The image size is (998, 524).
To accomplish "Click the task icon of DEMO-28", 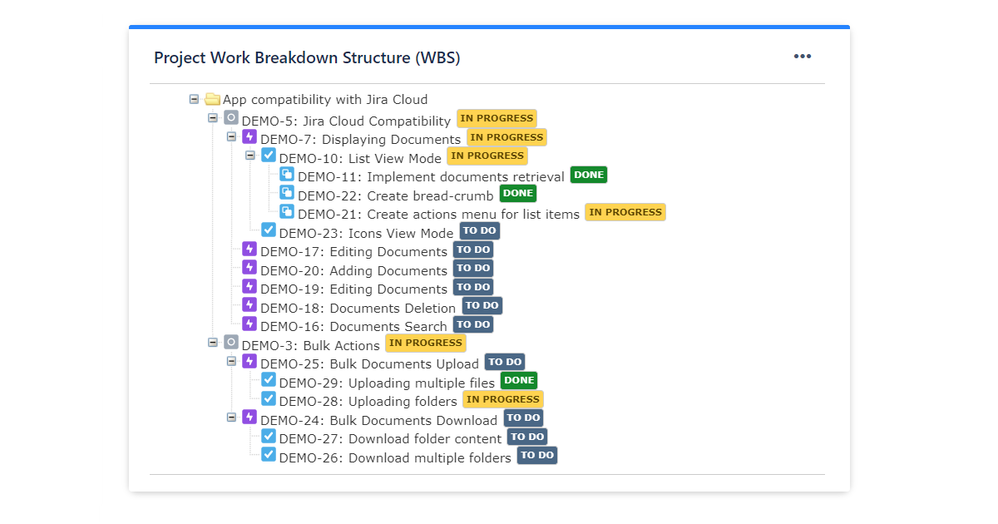I will pyautogui.click(x=269, y=399).
